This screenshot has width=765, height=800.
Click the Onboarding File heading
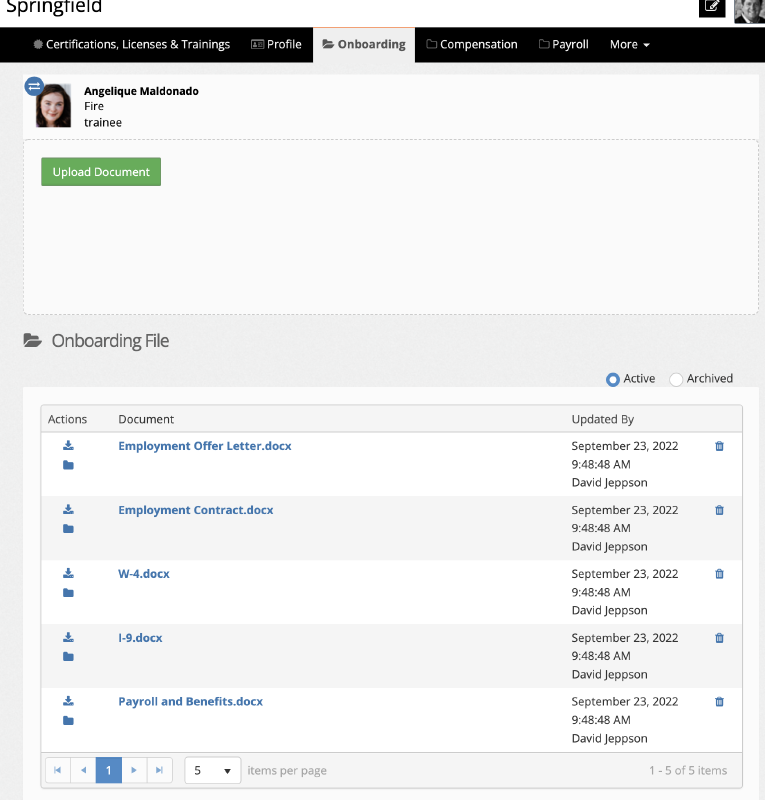(x=110, y=341)
